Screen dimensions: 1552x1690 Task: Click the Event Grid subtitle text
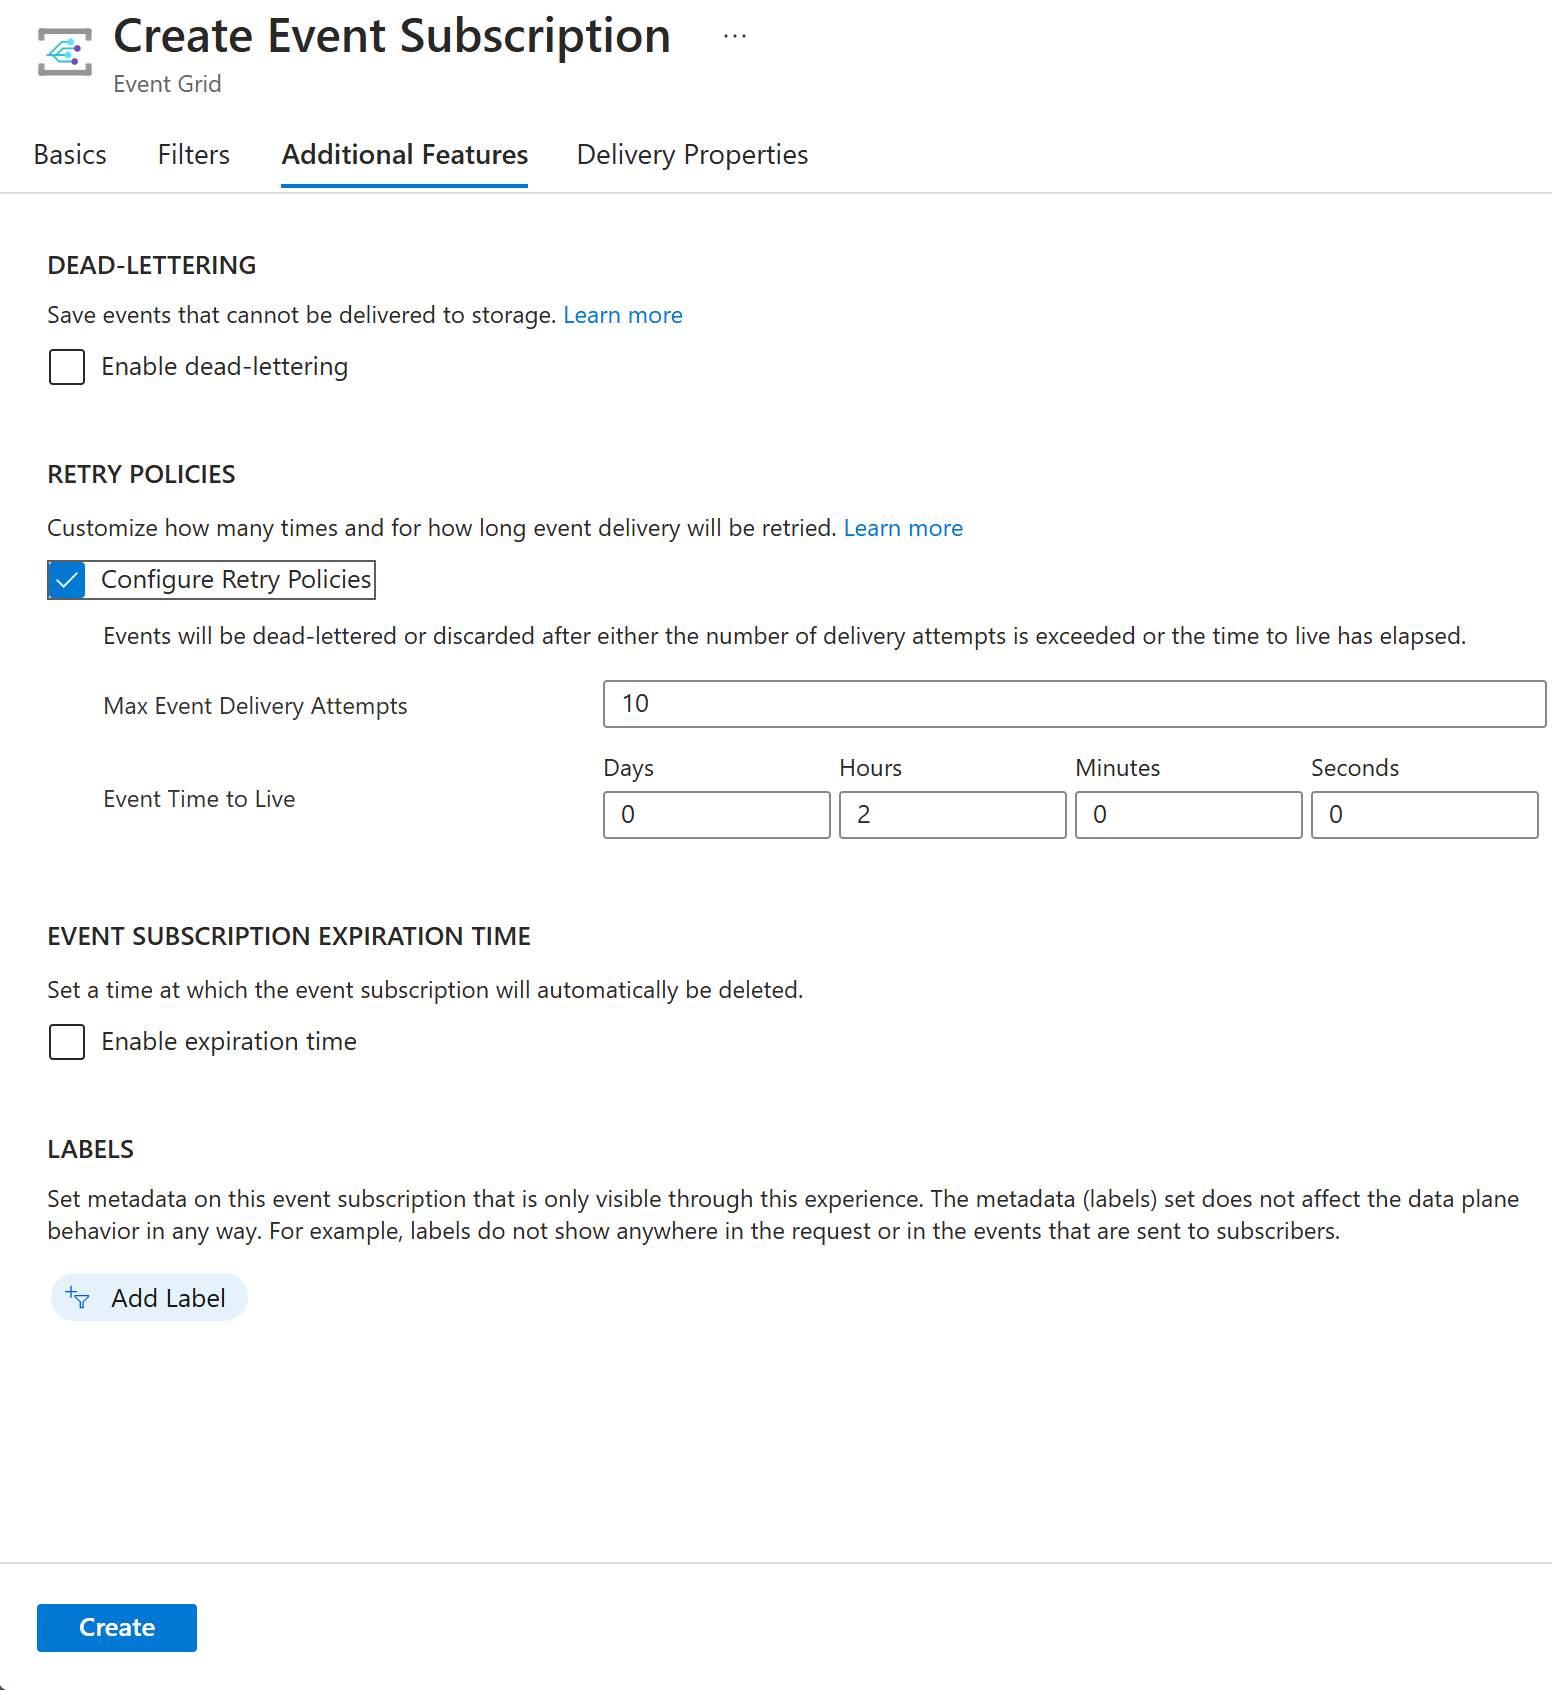[167, 84]
